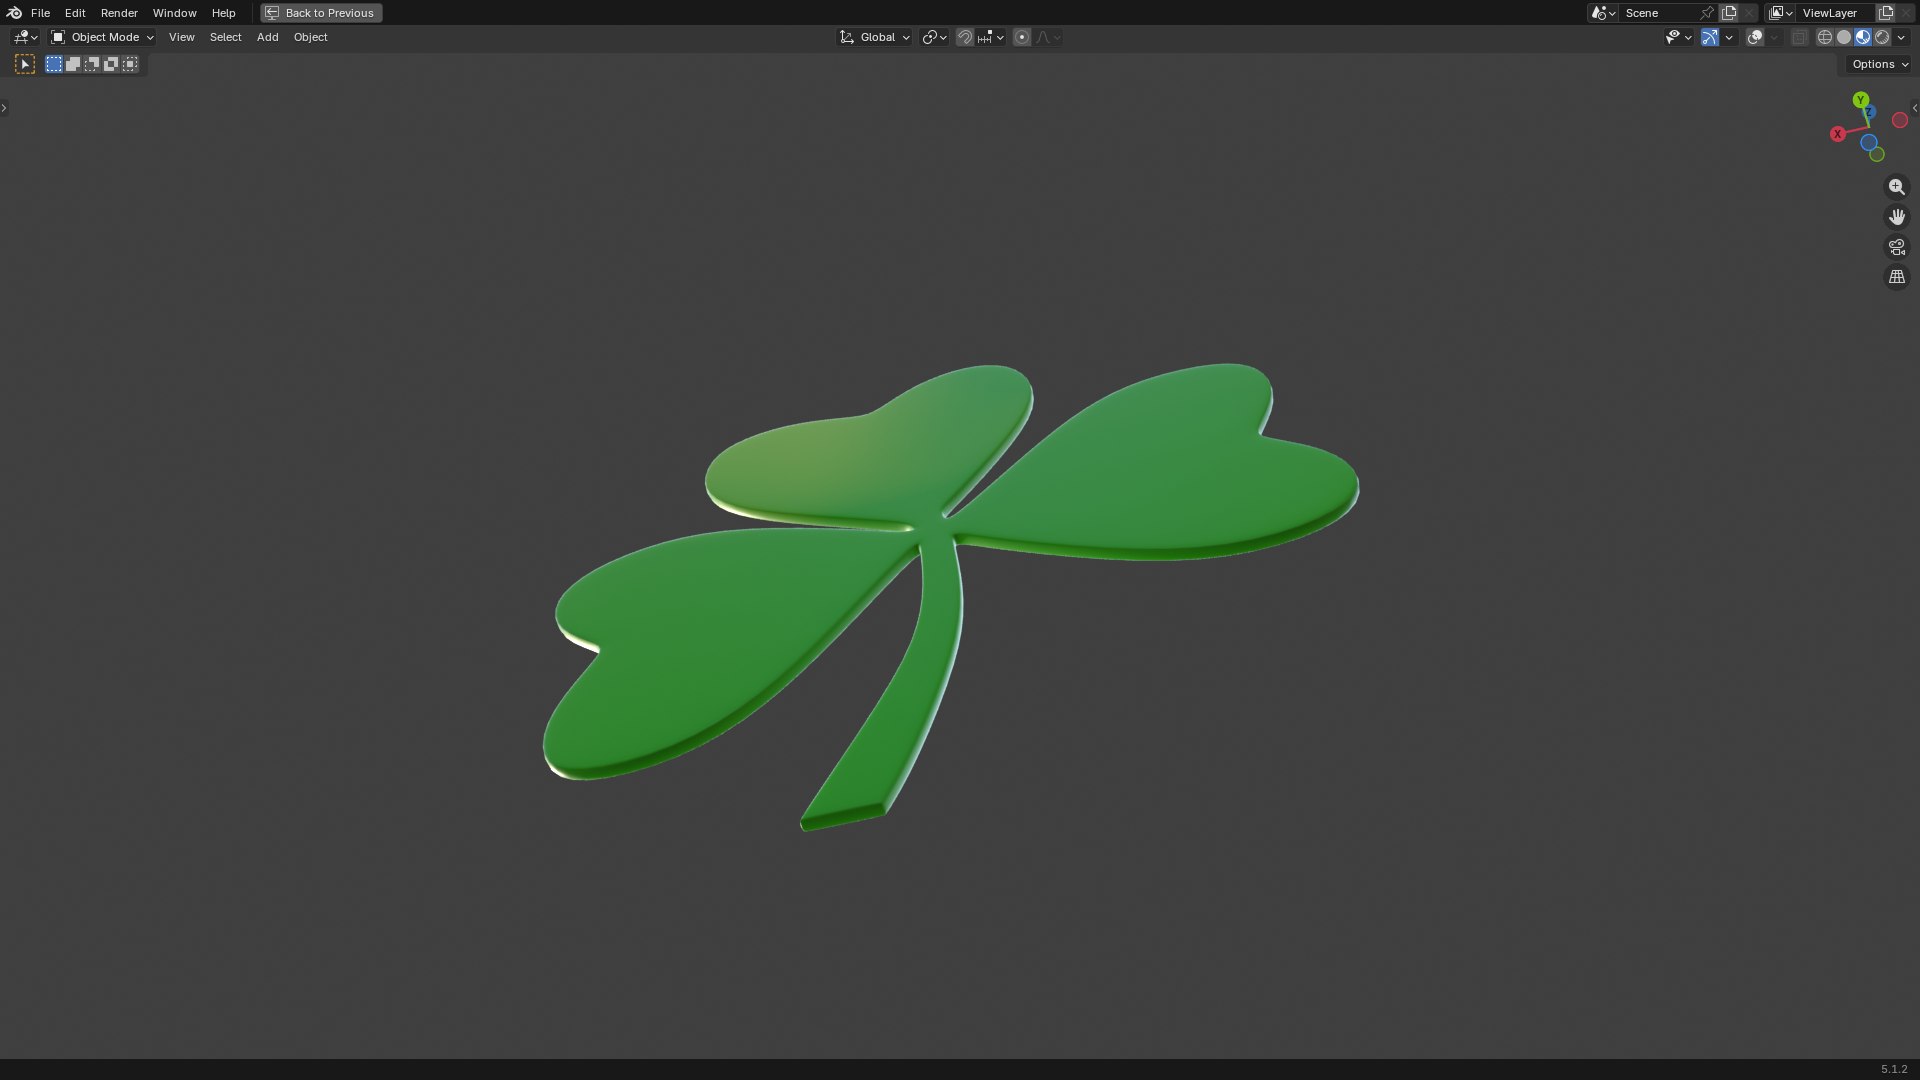Click the zoom view magnifier icon

click(1897, 187)
